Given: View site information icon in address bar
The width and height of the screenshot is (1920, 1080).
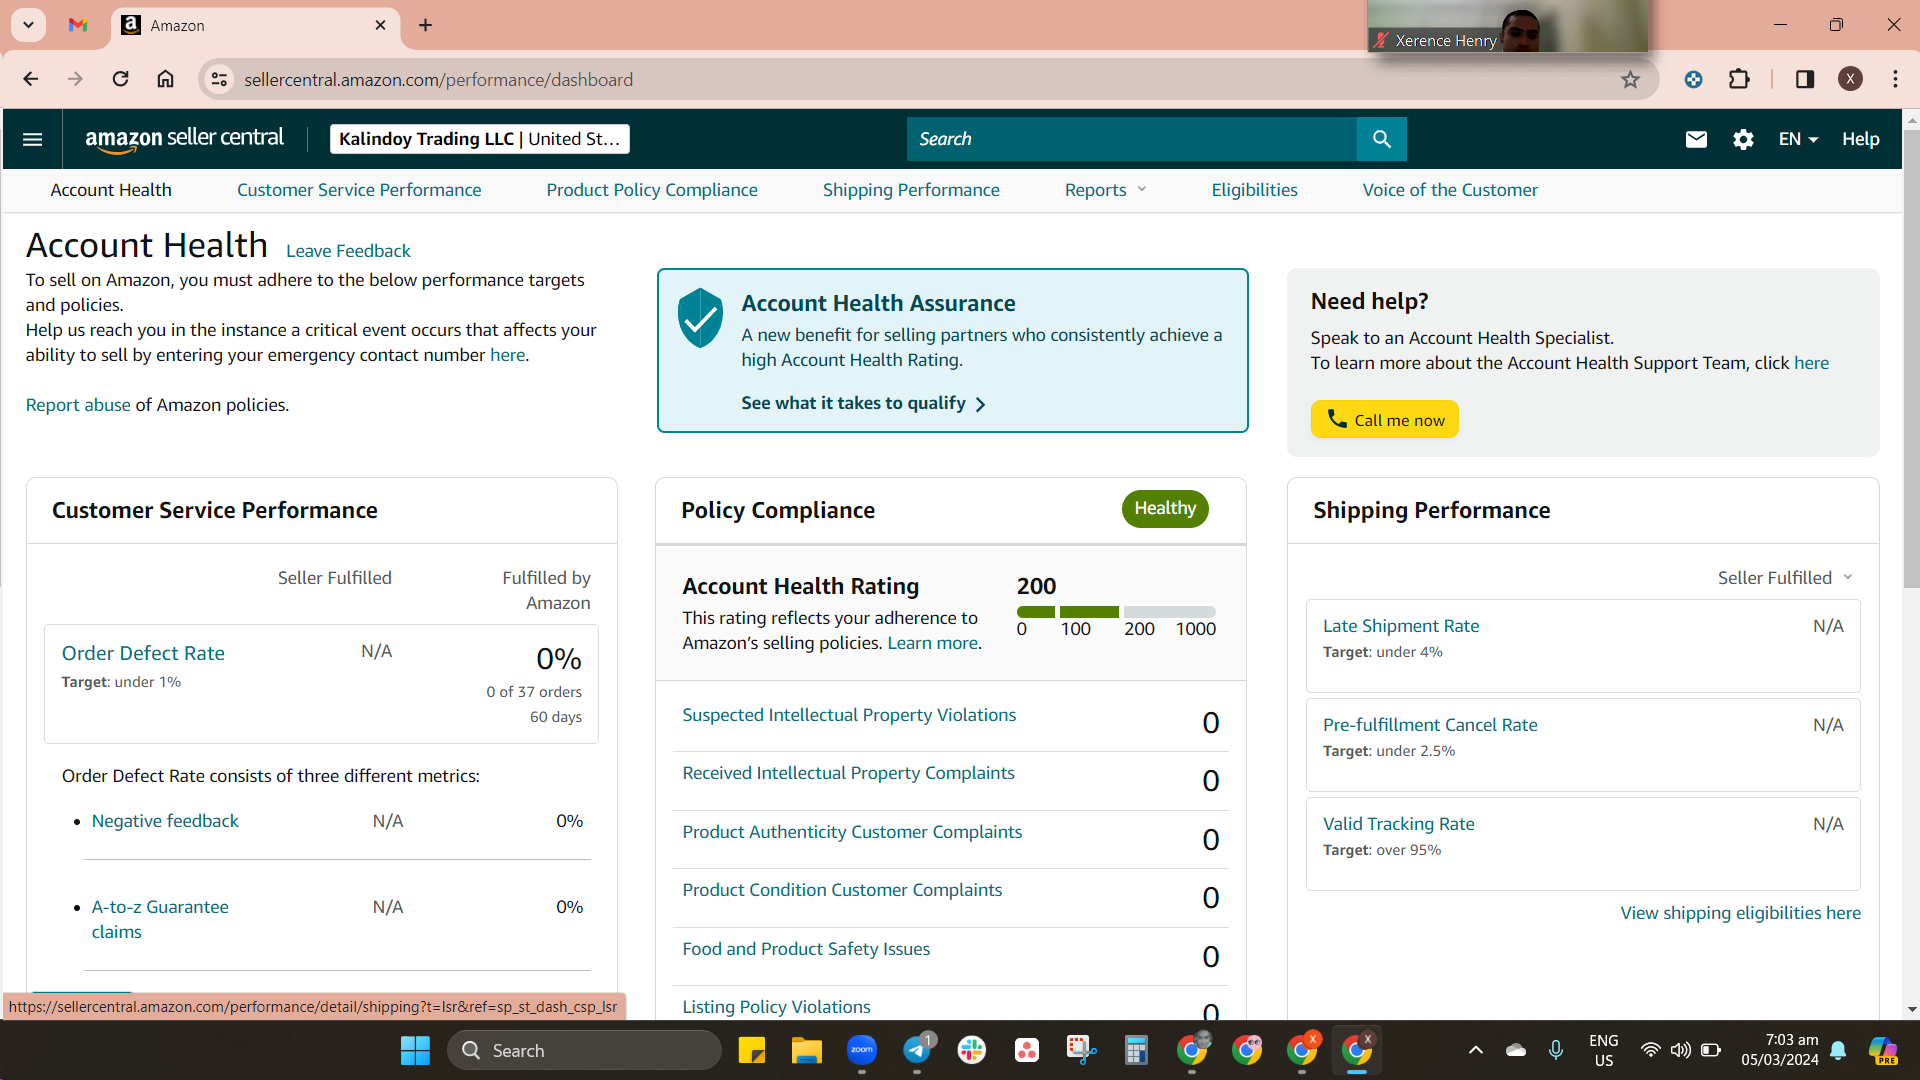Looking at the screenshot, I should [x=219, y=79].
